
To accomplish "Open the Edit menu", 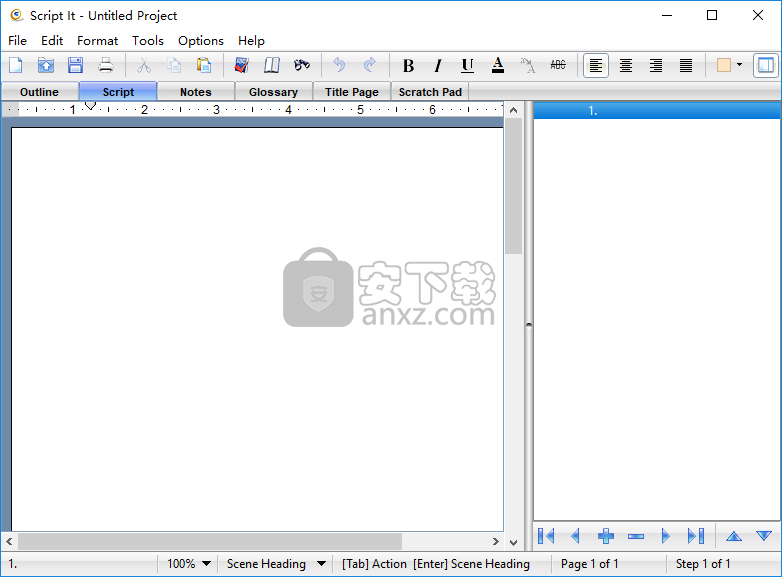I will (52, 41).
